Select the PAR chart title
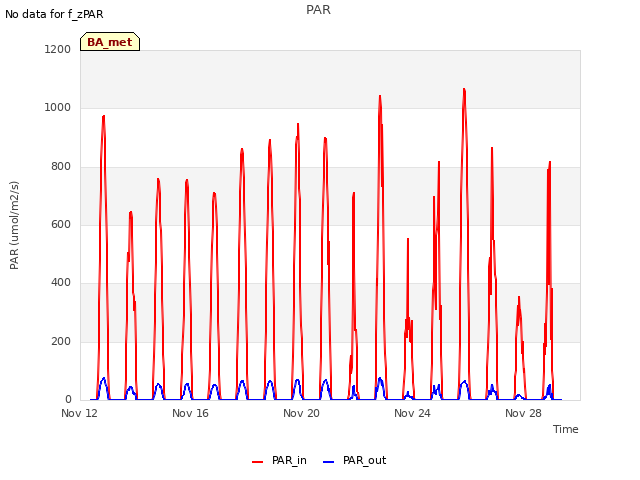 click(318, 9)
